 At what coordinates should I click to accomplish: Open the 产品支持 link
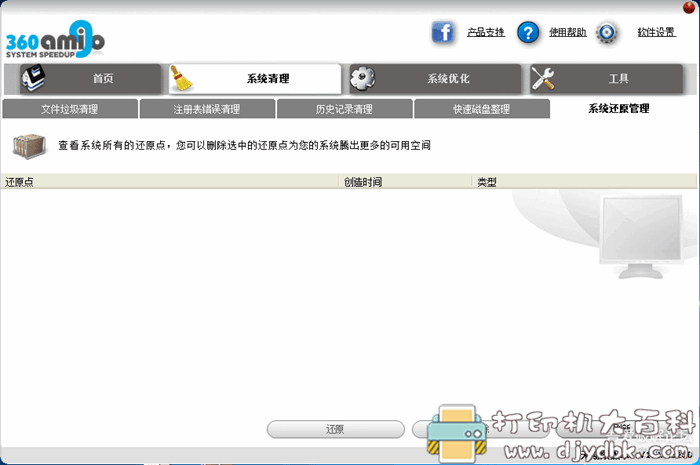(486, 32)
